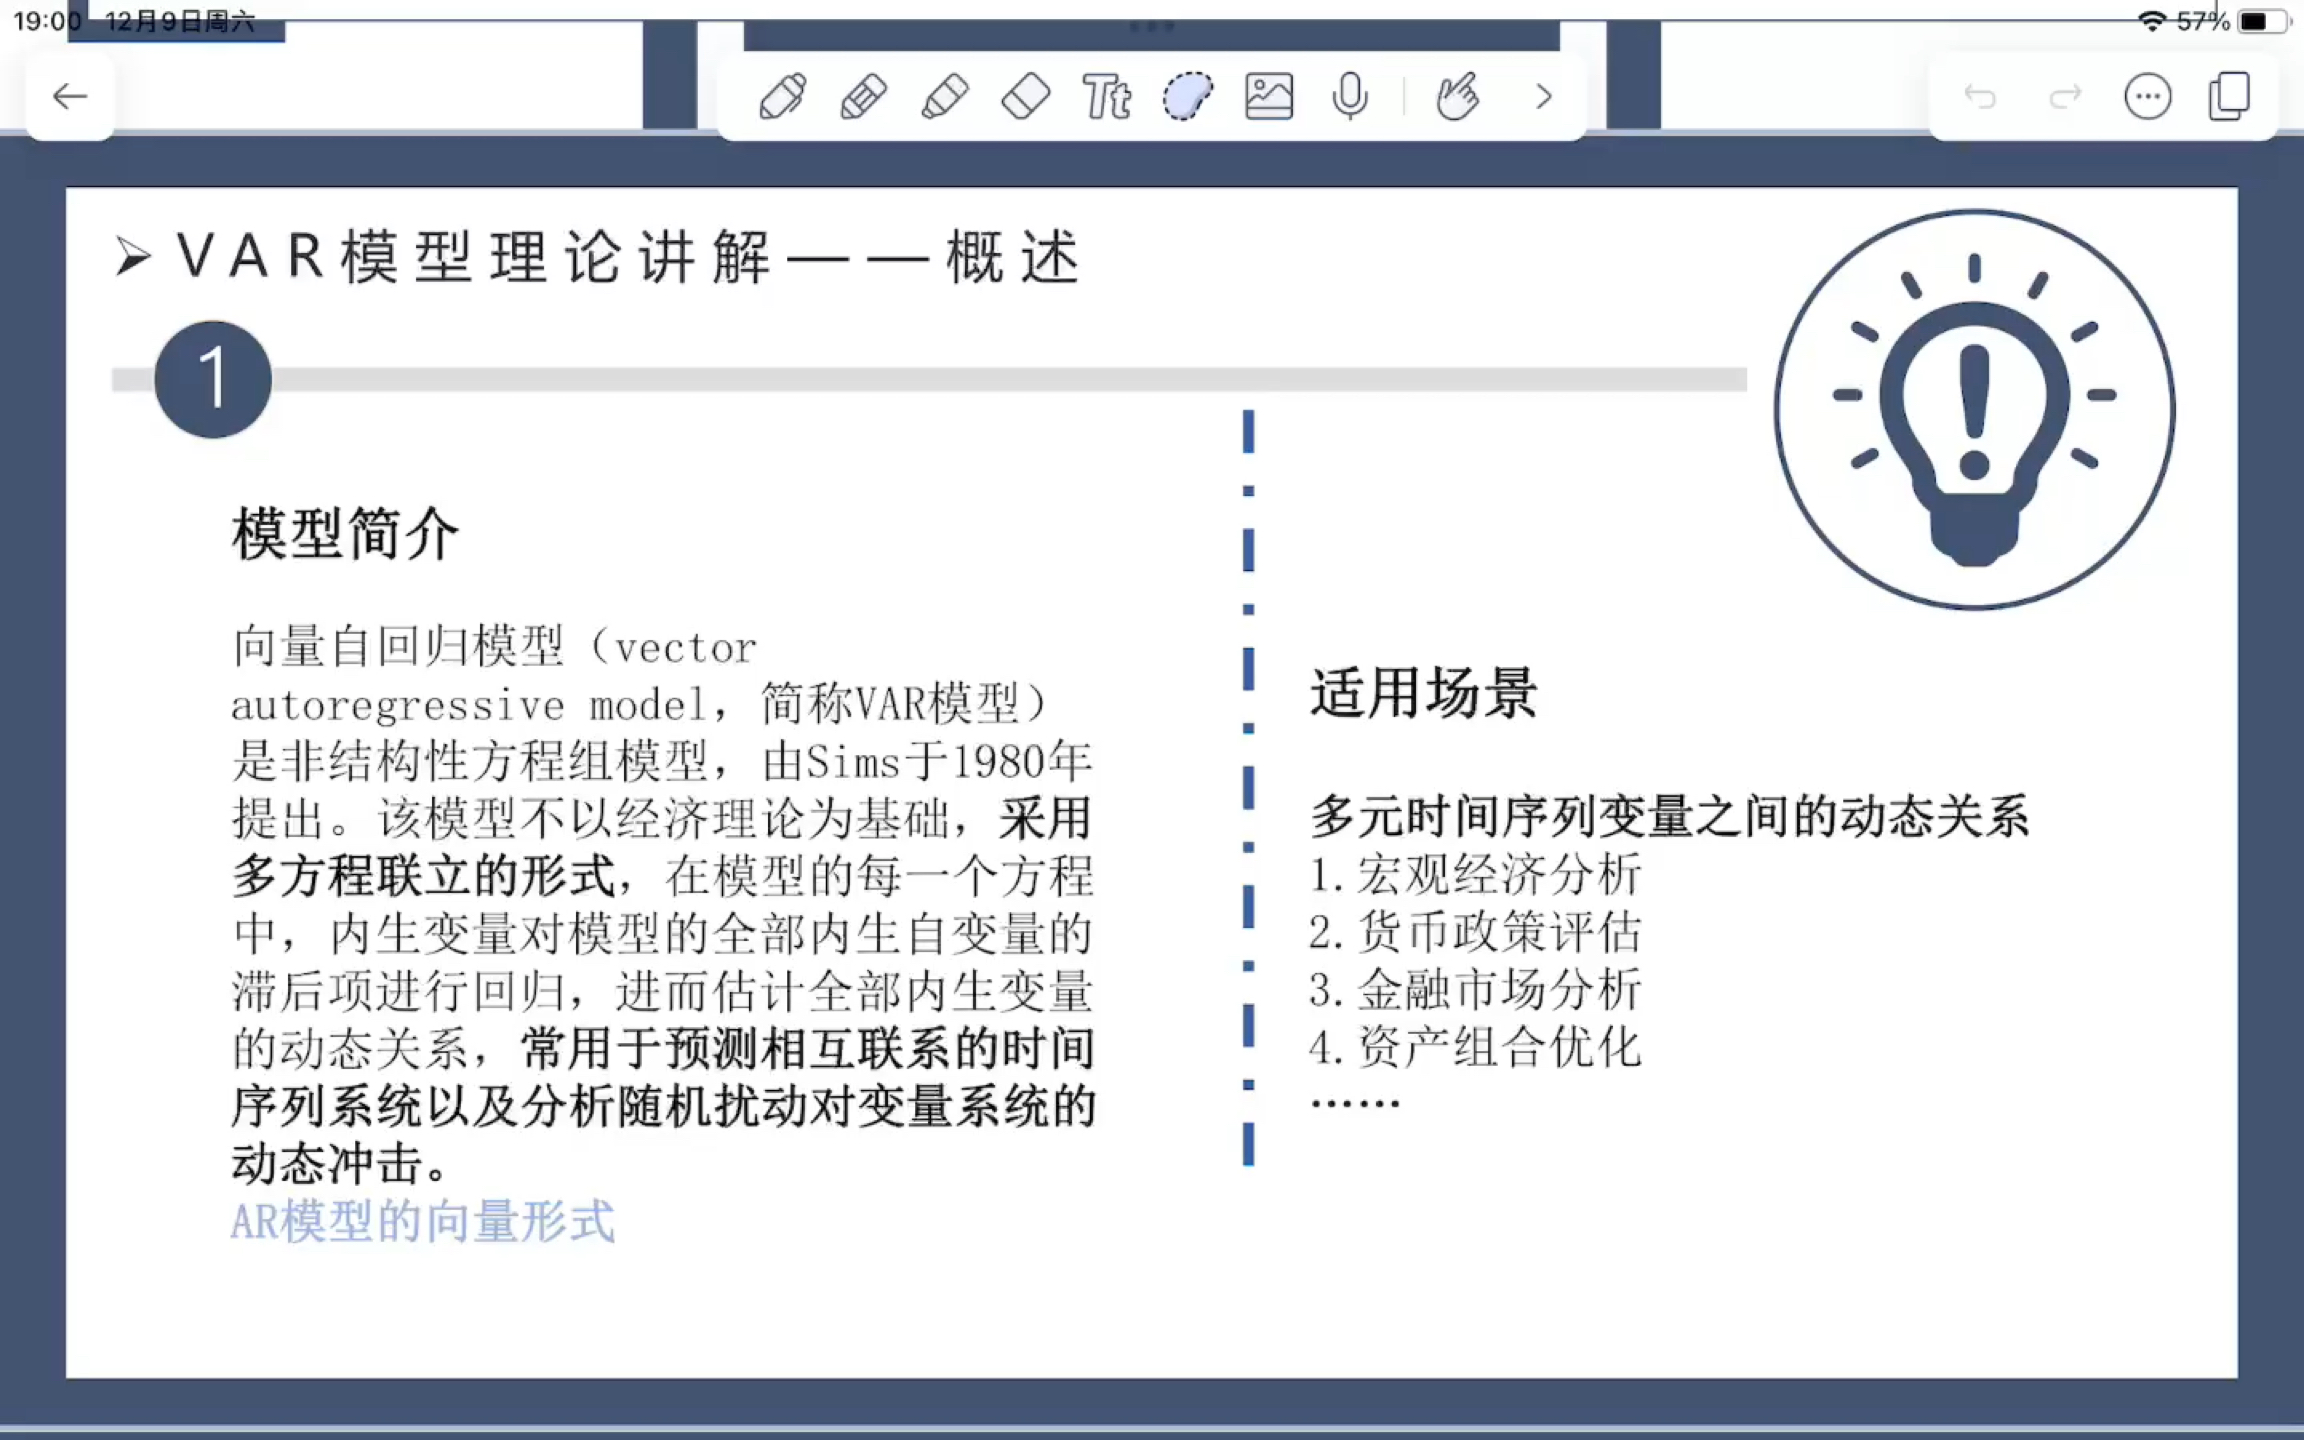This screenshot has height=1440, width=2304.
Task: Tap the date 12月9日周六 in status bar
Action: pos(180,21)
